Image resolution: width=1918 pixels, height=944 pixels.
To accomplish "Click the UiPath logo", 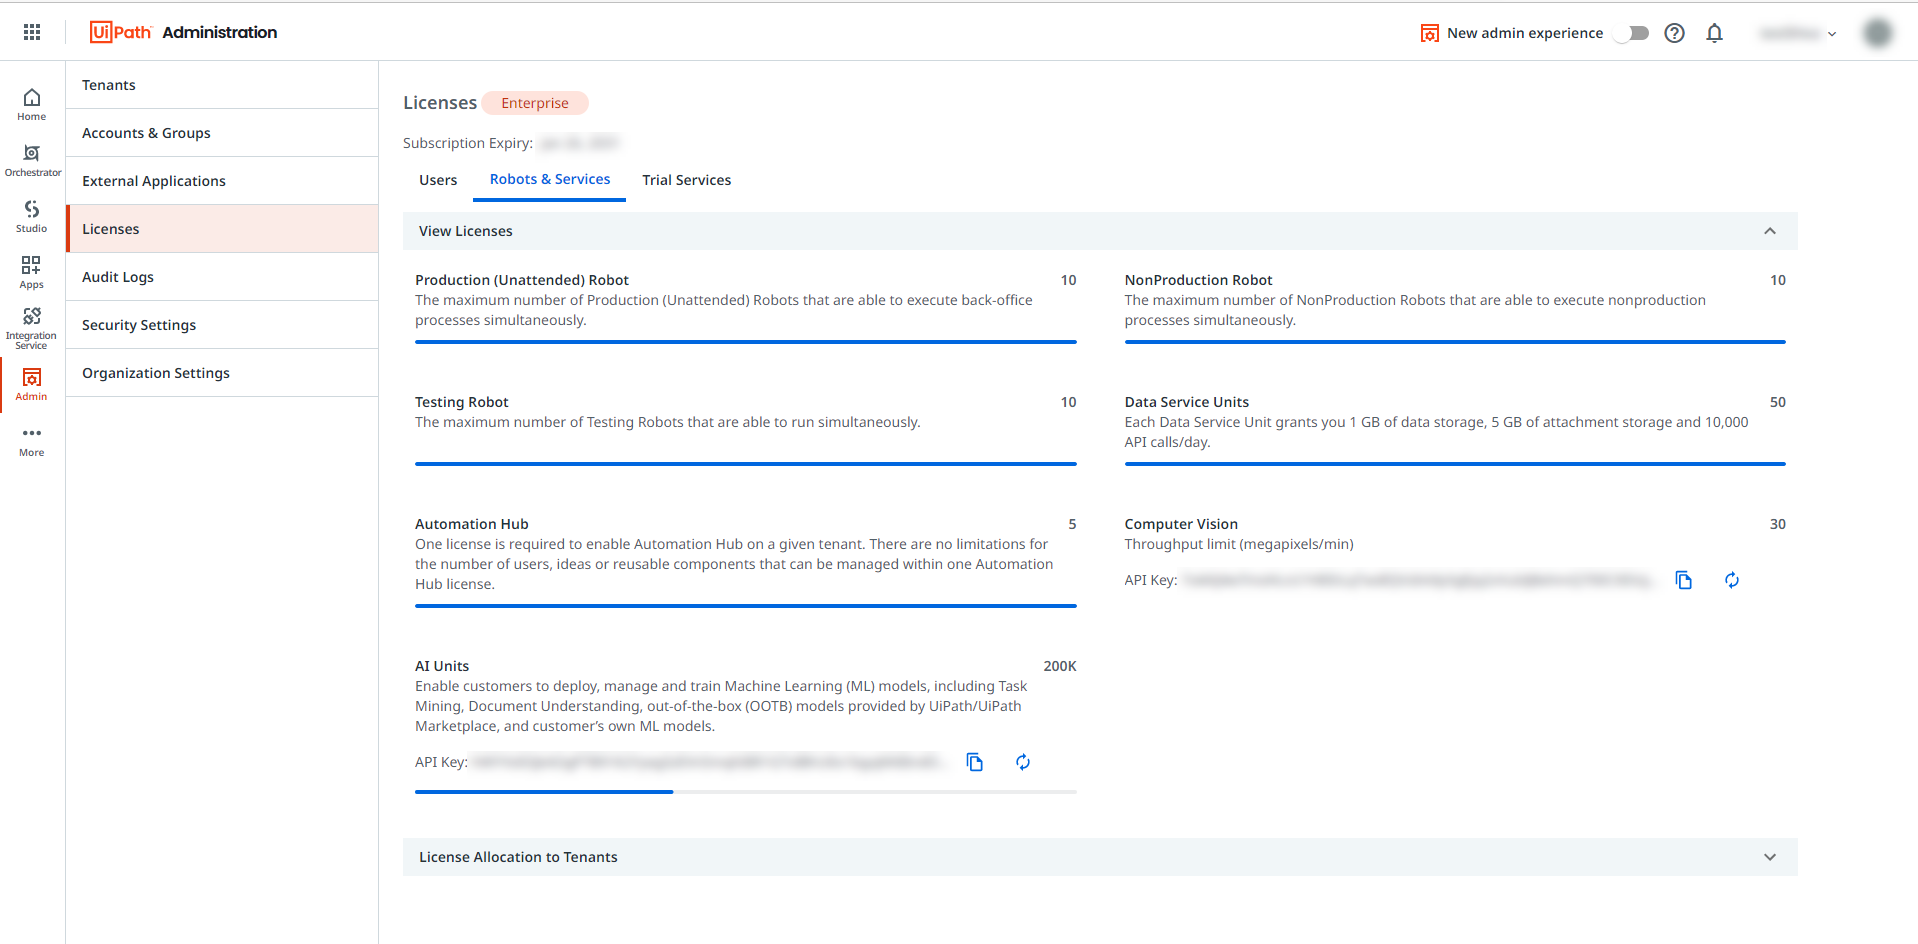I will (120, 32).
